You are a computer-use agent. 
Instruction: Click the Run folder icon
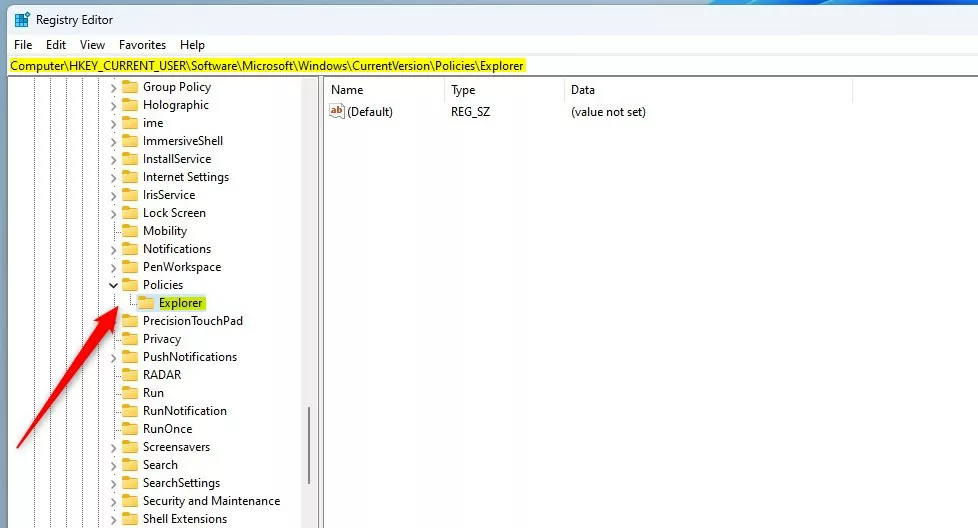click(130, 393)
